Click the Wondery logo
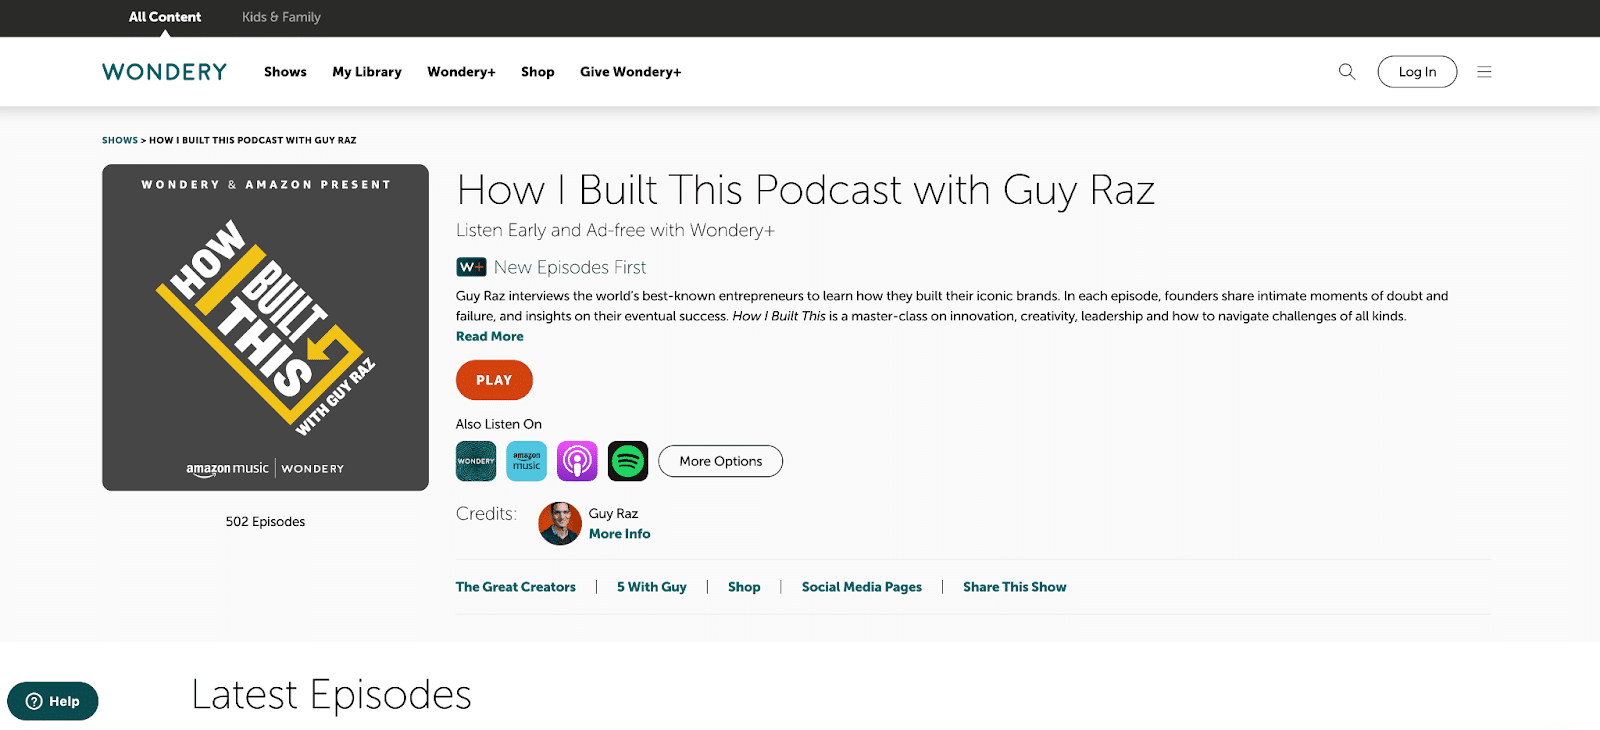The width and height of the screenshot is (1600, 730). (x=165, y=72)
